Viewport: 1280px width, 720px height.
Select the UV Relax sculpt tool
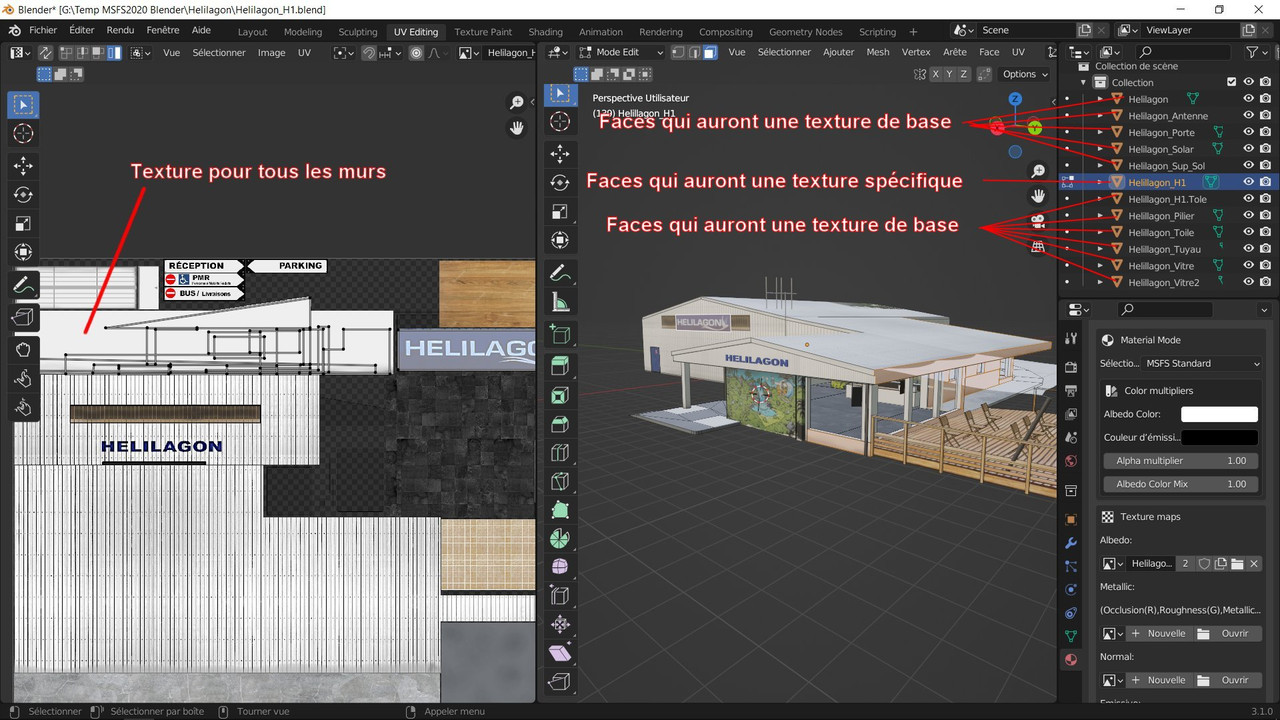tap(23, 379)
